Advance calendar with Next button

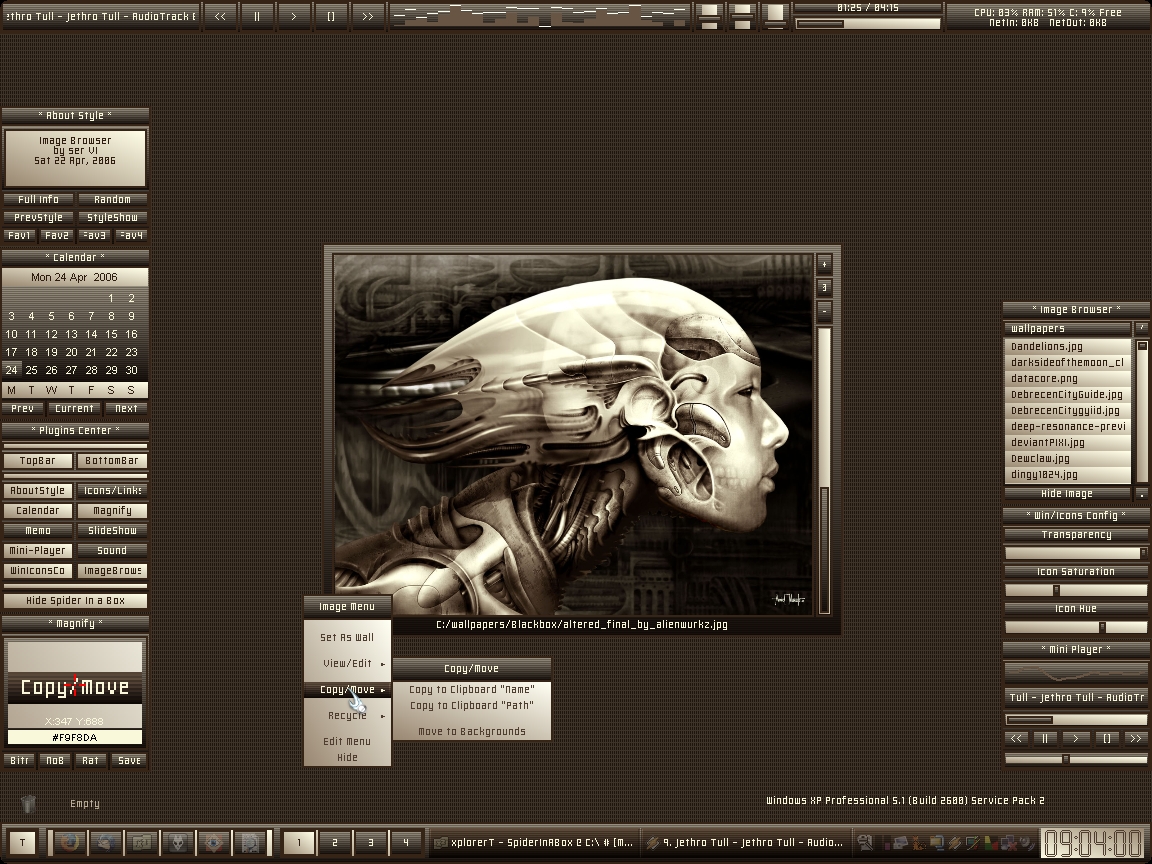click(126, 408)
